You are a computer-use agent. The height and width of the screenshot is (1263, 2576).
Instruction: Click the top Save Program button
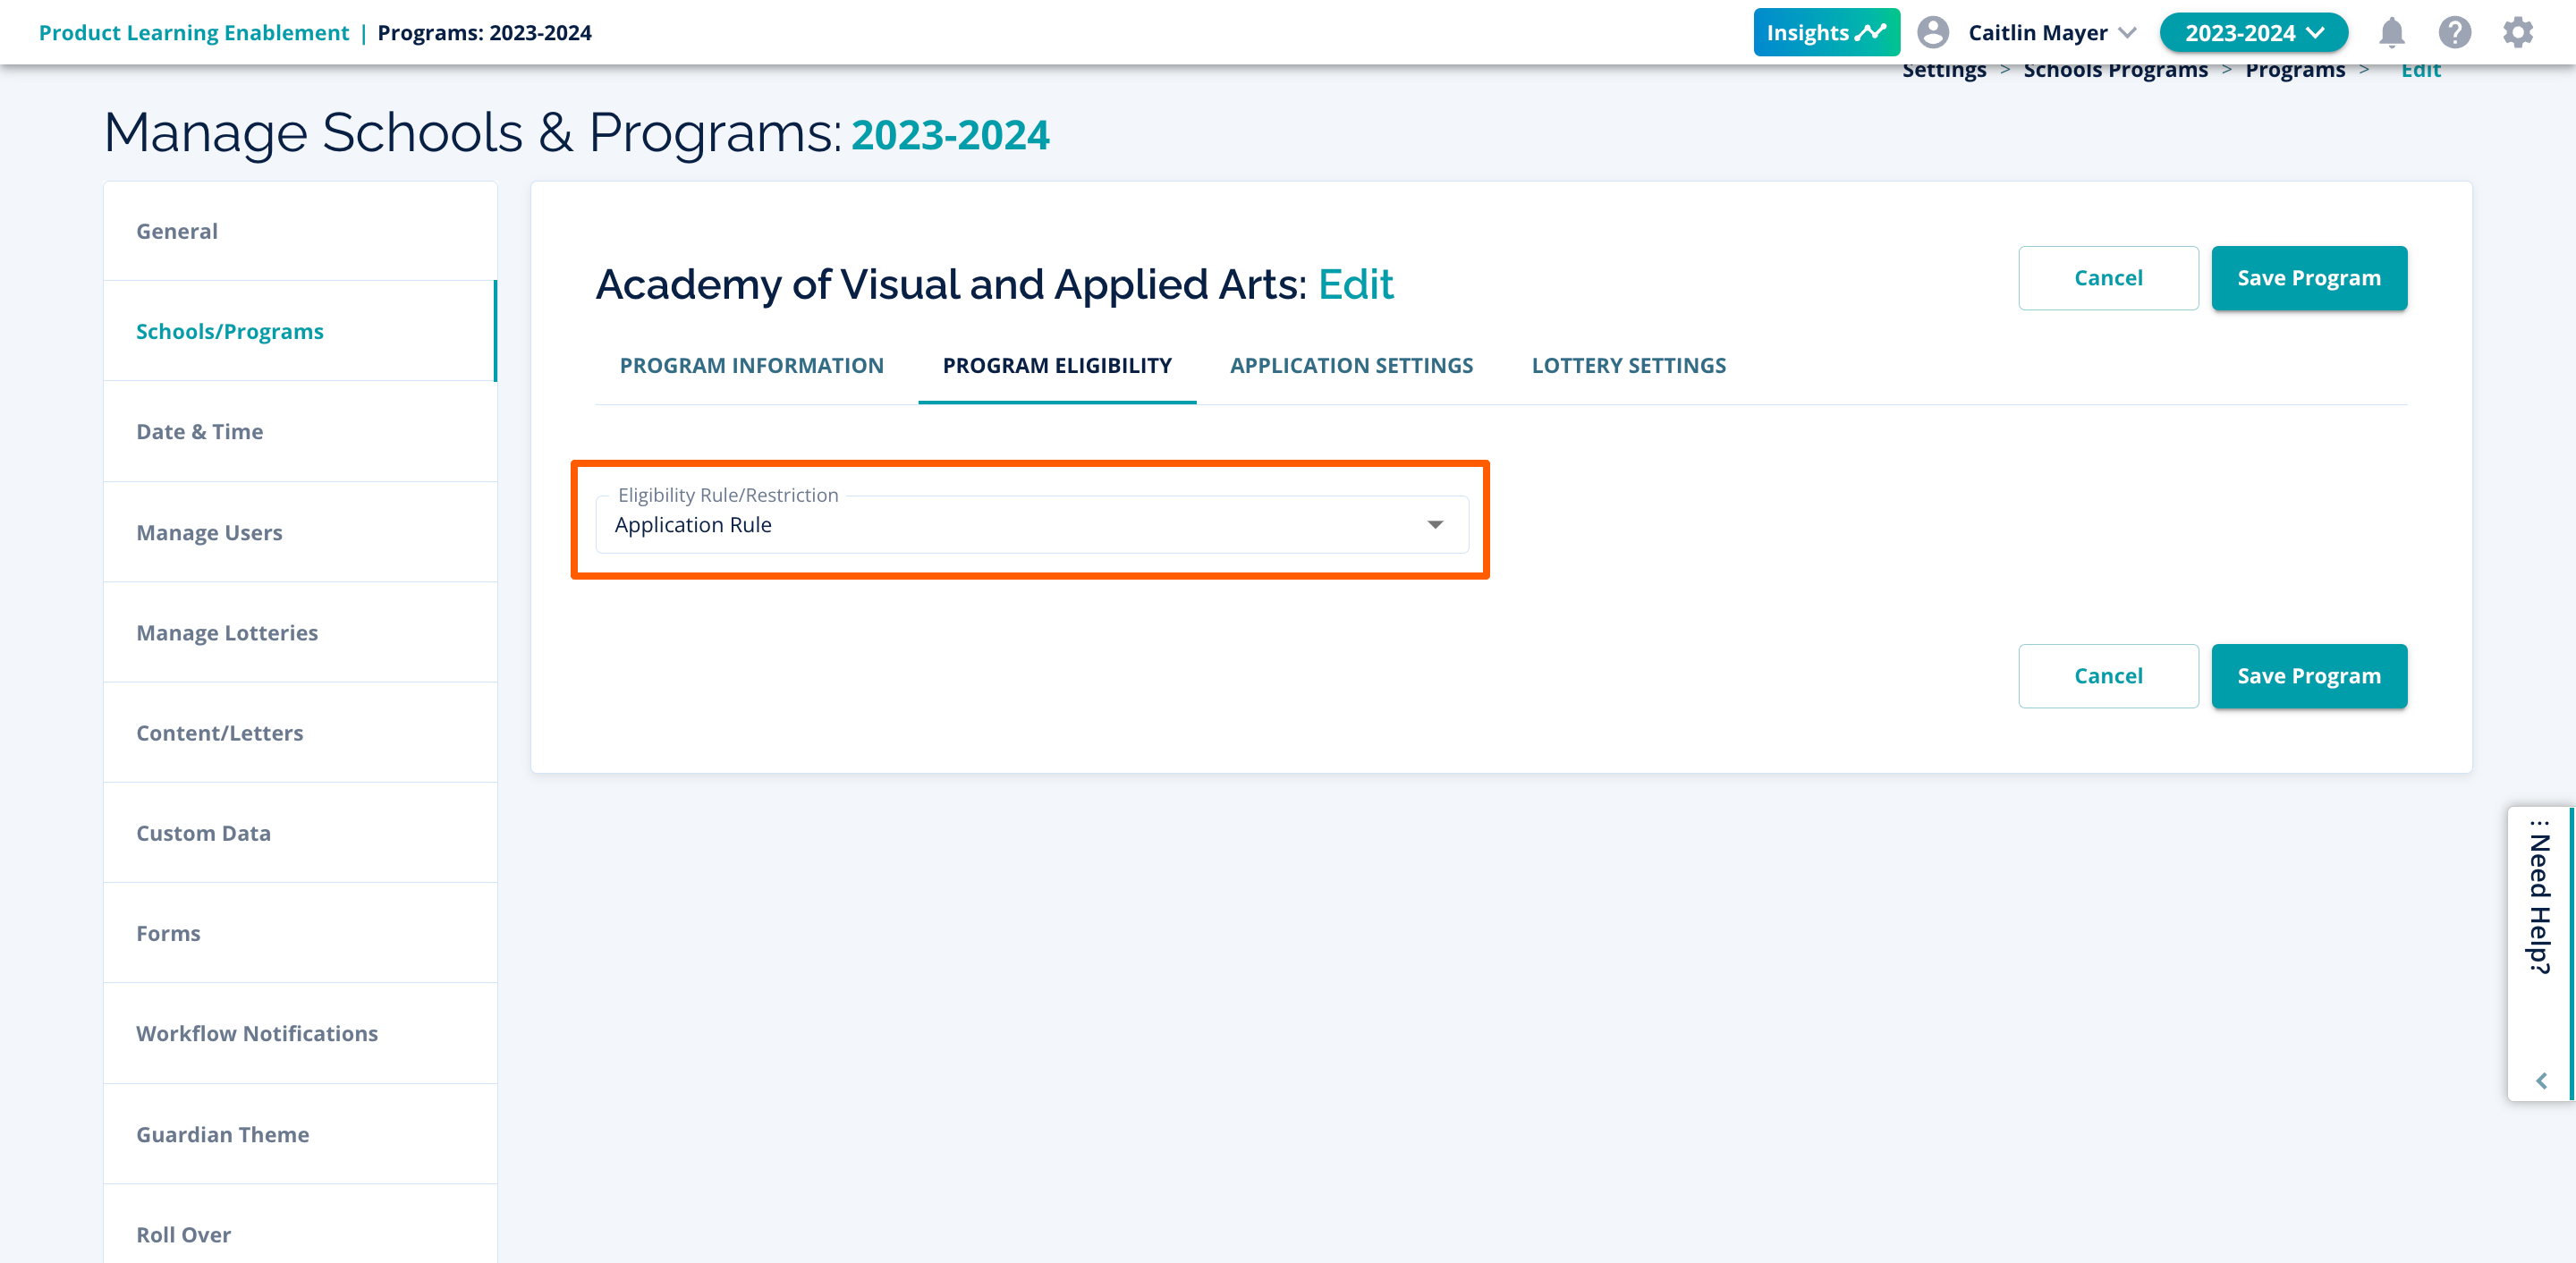(x=2308, y=278)
